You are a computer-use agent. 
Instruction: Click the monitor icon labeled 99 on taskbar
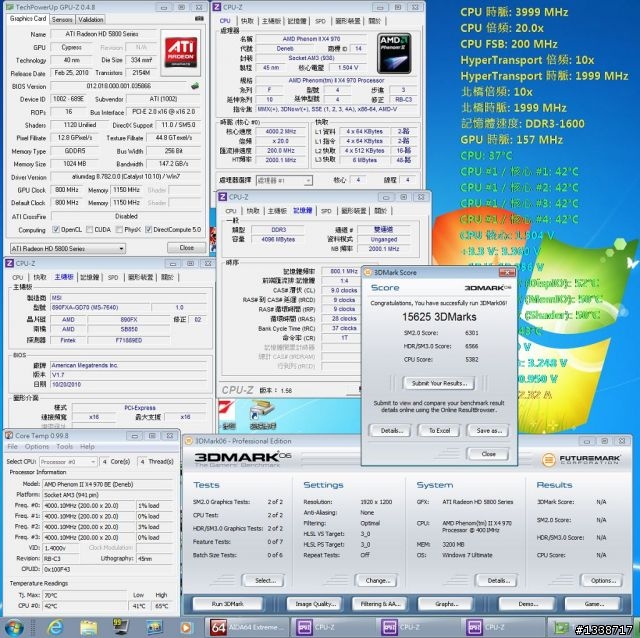120,627
